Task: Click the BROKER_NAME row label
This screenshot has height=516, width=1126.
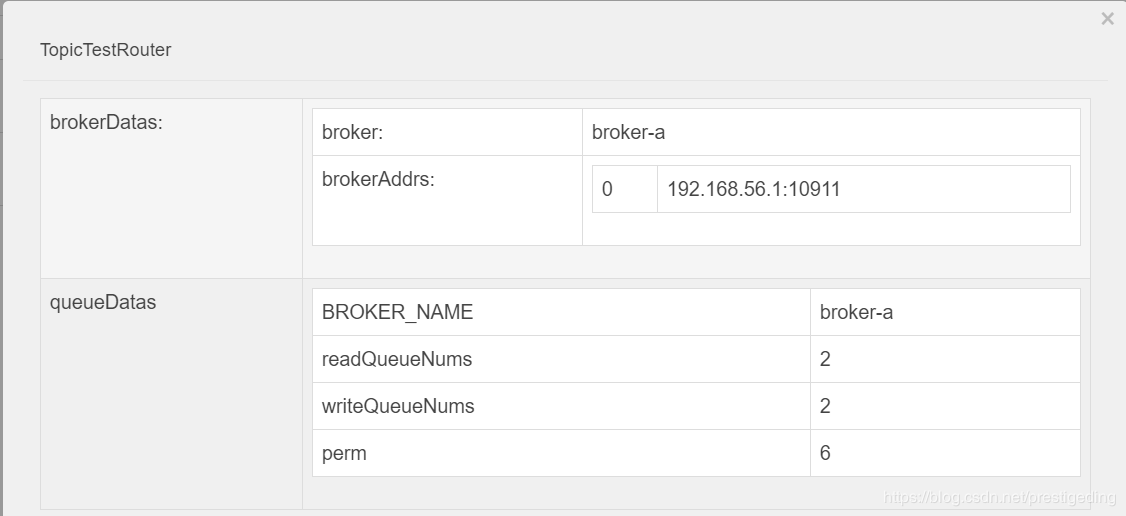Action: coord(397,312)
